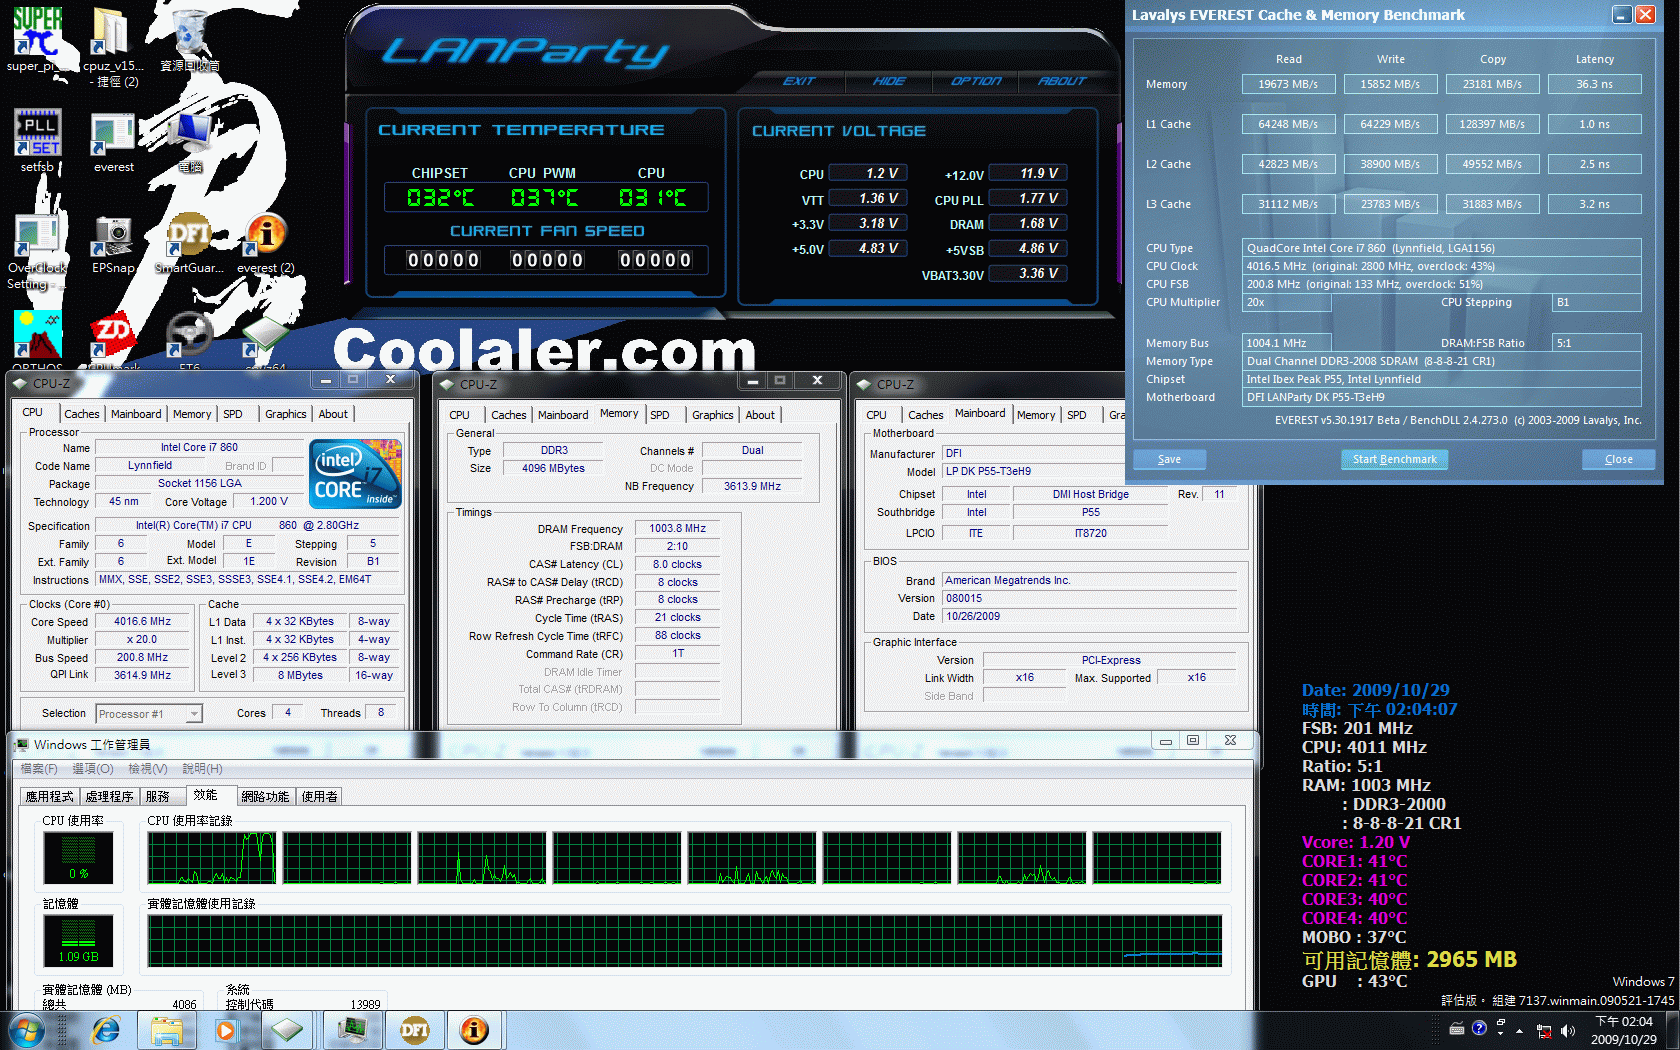1680x1050 pixels.
Task: Open the 檢視(V) menu in Task Manager
Action: coord(148,769)
